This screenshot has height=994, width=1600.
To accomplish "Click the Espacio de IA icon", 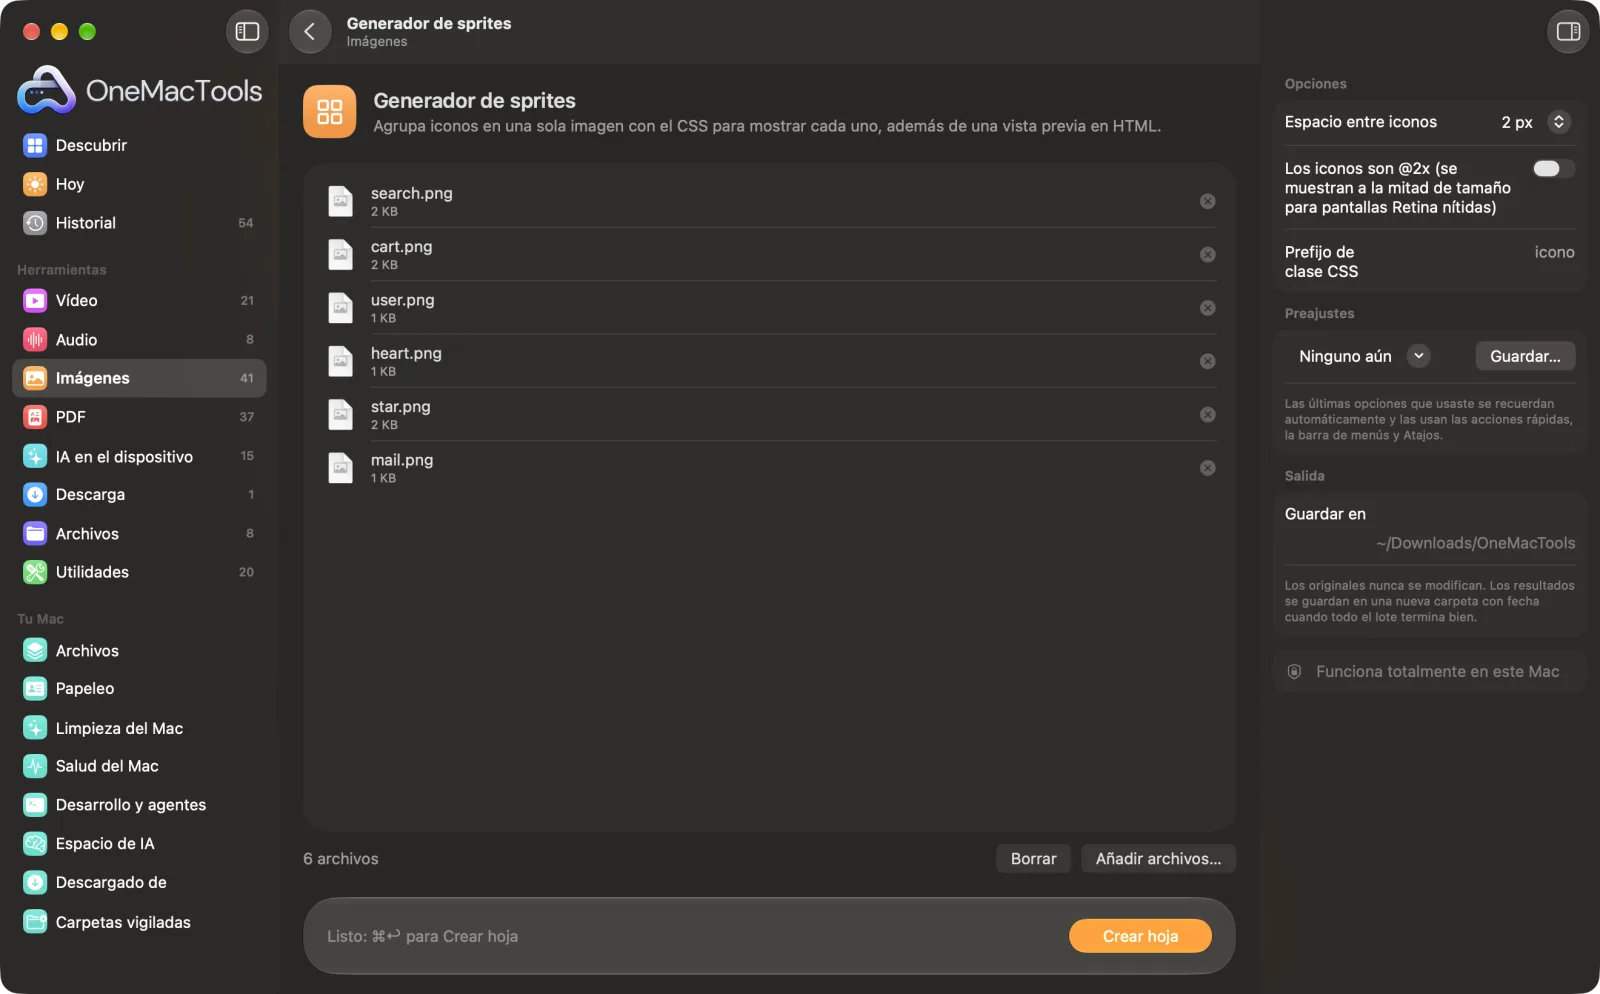I will [x=35, y=844].
